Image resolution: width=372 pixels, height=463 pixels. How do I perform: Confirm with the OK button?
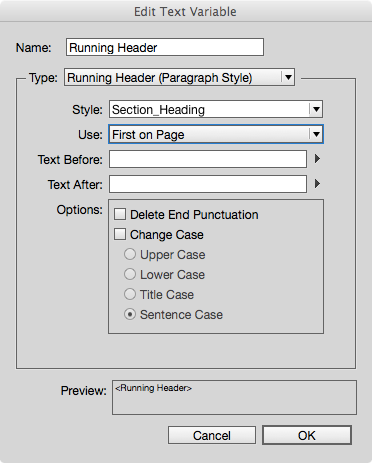(307, 435)
